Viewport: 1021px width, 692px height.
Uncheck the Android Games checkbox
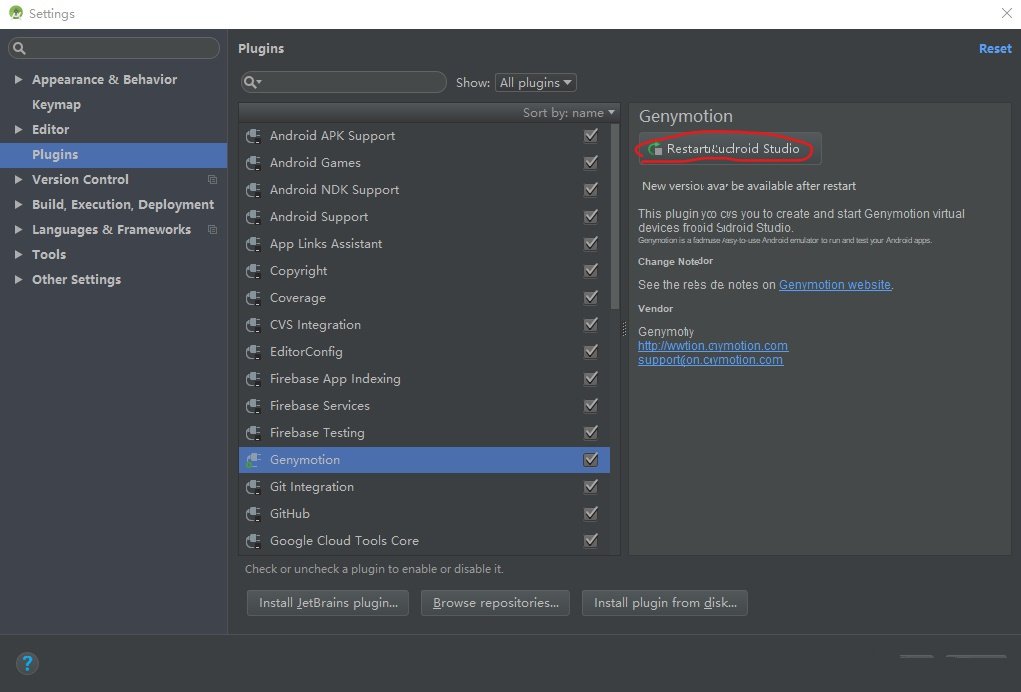591,162
